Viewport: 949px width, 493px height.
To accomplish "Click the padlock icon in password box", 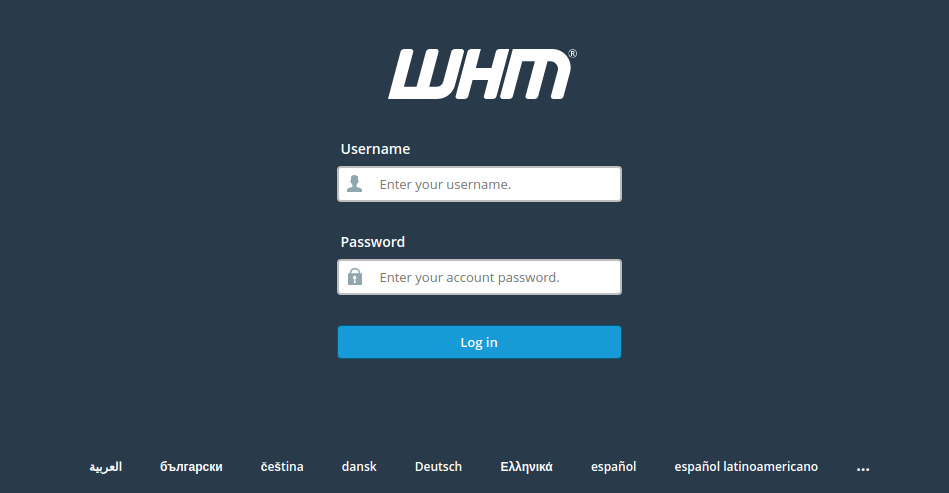I will click(355, 277).
